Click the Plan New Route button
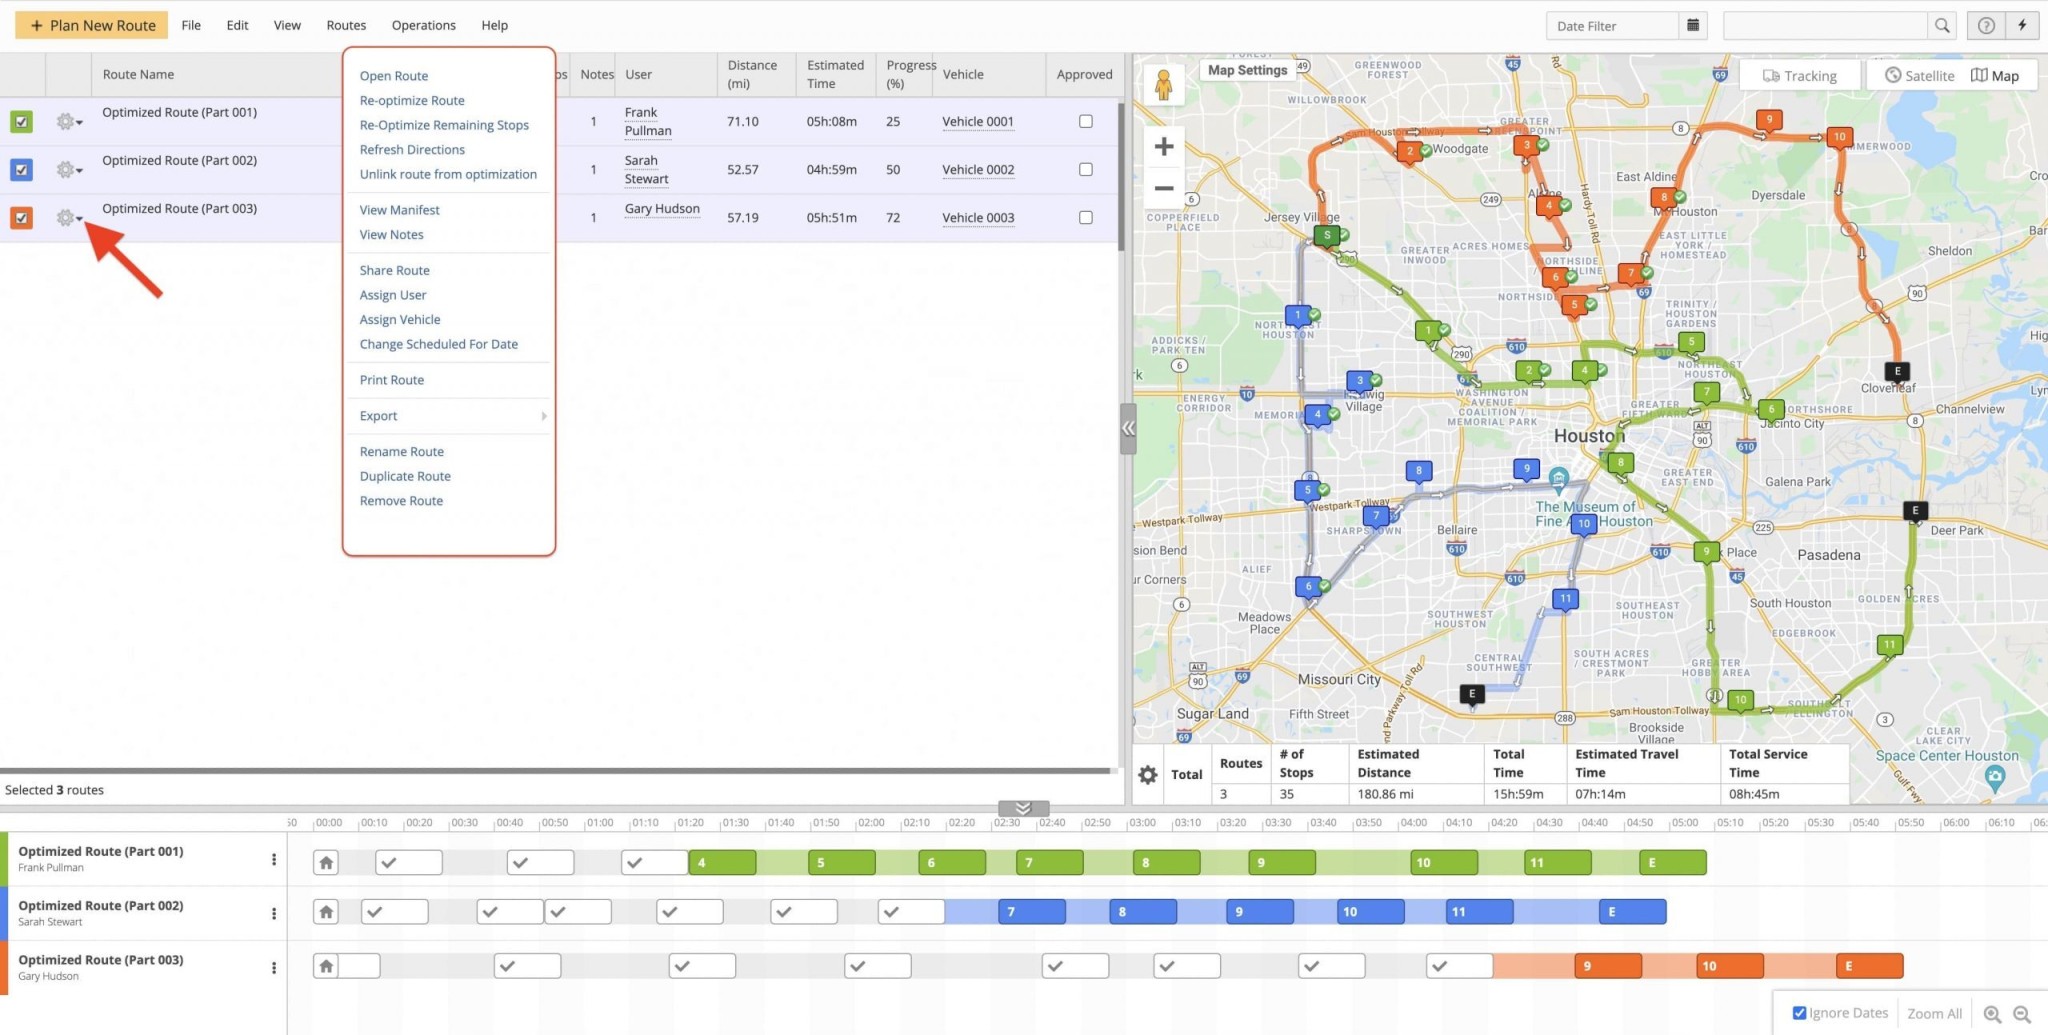 [91, 25]
